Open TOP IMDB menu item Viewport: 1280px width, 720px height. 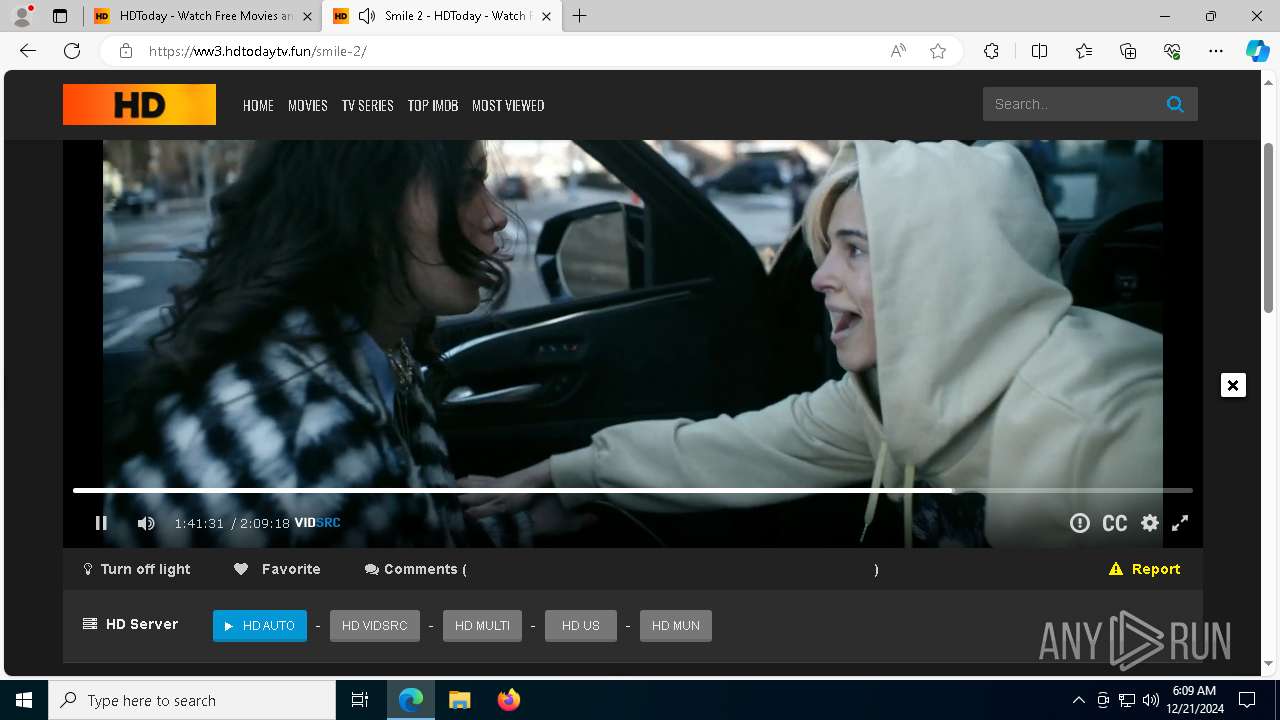pyautogui.click(x=433, y=105)
